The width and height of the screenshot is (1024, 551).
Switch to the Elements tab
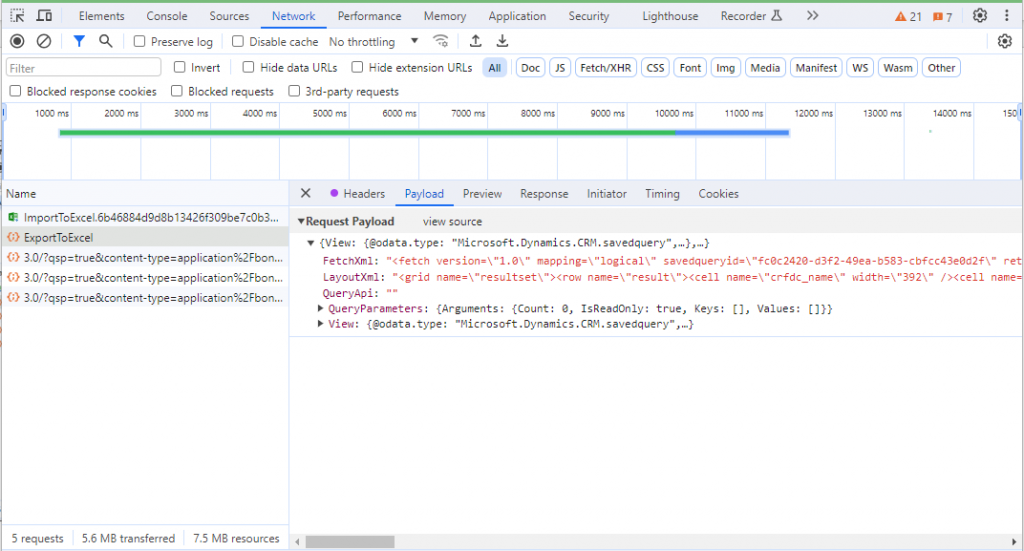101,16
